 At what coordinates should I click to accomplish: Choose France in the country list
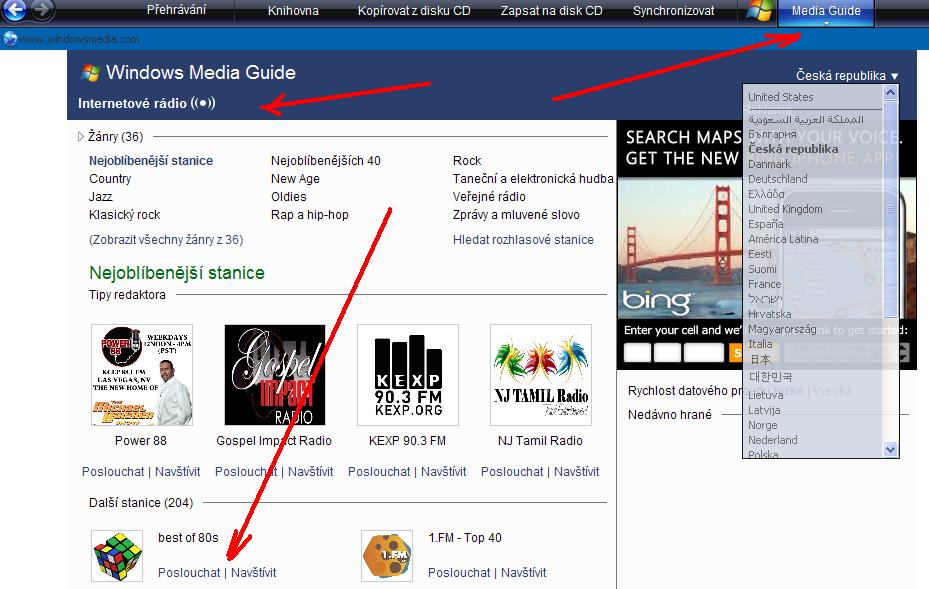[x=764, y=284]
